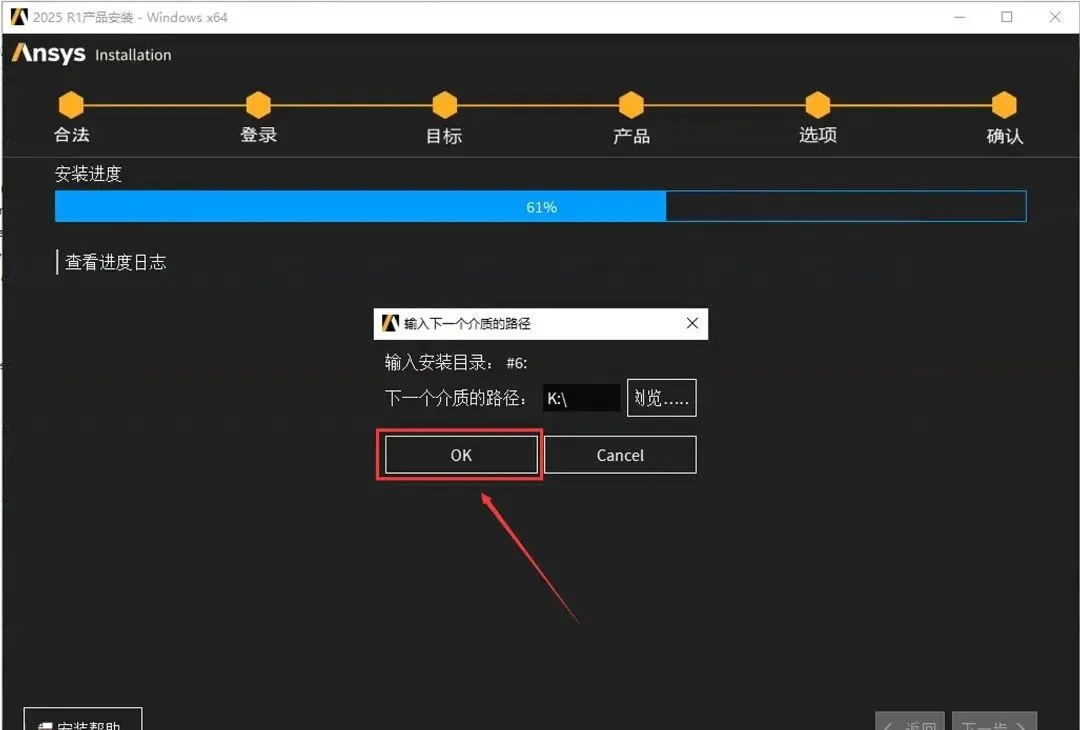Click the 下一步 next button

pyautogui.click(x=994, y=721)
